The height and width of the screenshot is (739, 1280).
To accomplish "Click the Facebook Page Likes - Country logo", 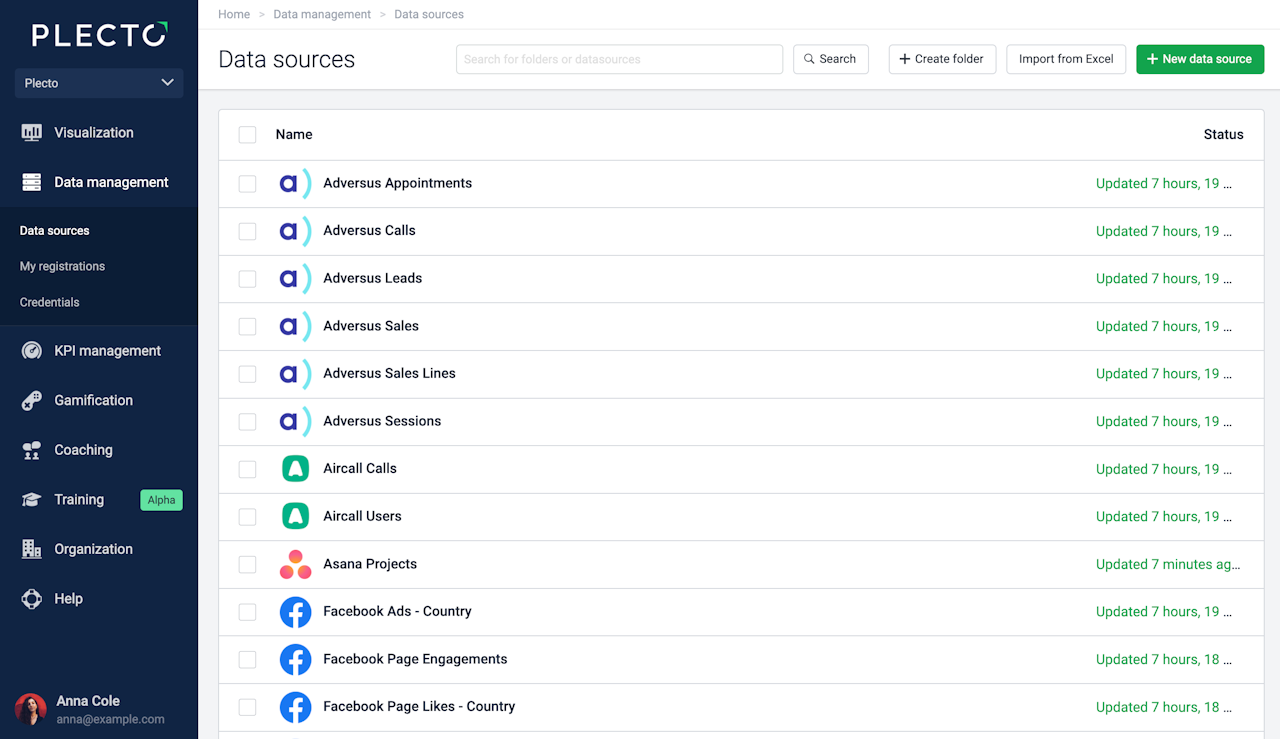I will [295, 707].
